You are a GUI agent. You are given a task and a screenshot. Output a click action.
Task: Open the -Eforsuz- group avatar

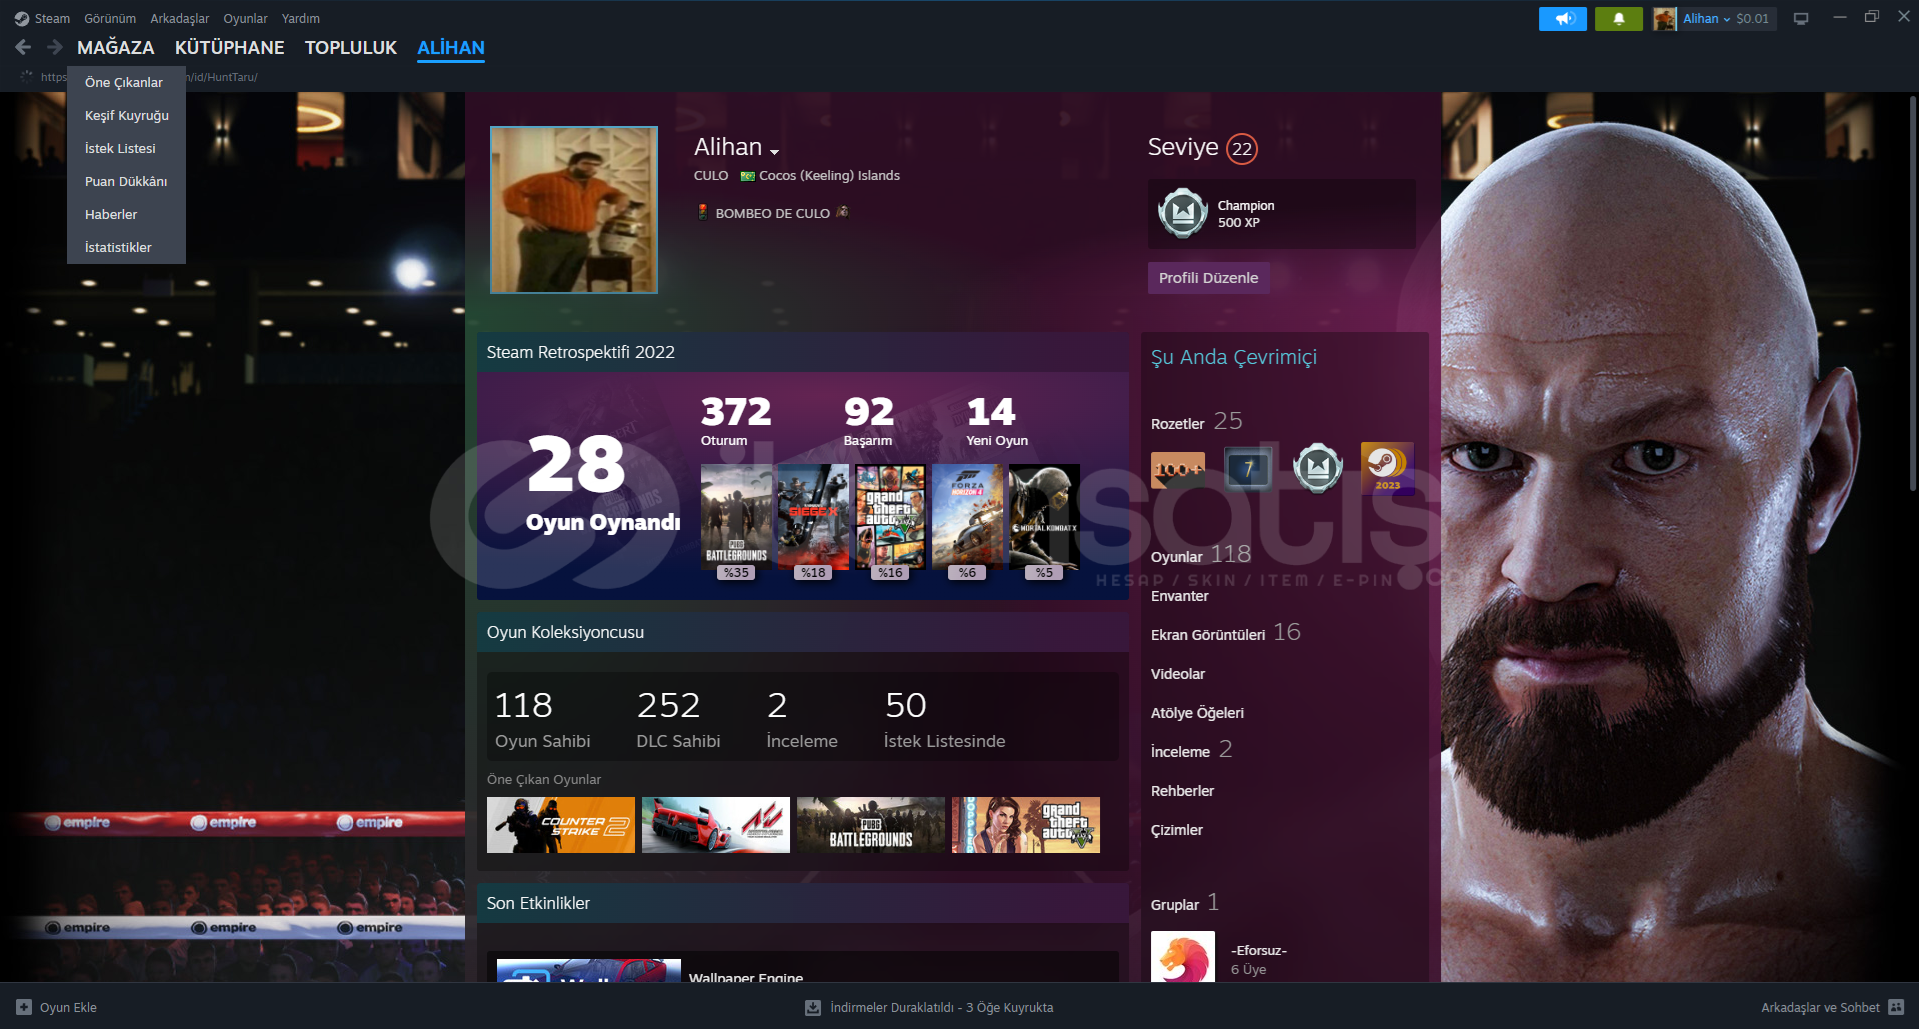[x=1182, y=957]
